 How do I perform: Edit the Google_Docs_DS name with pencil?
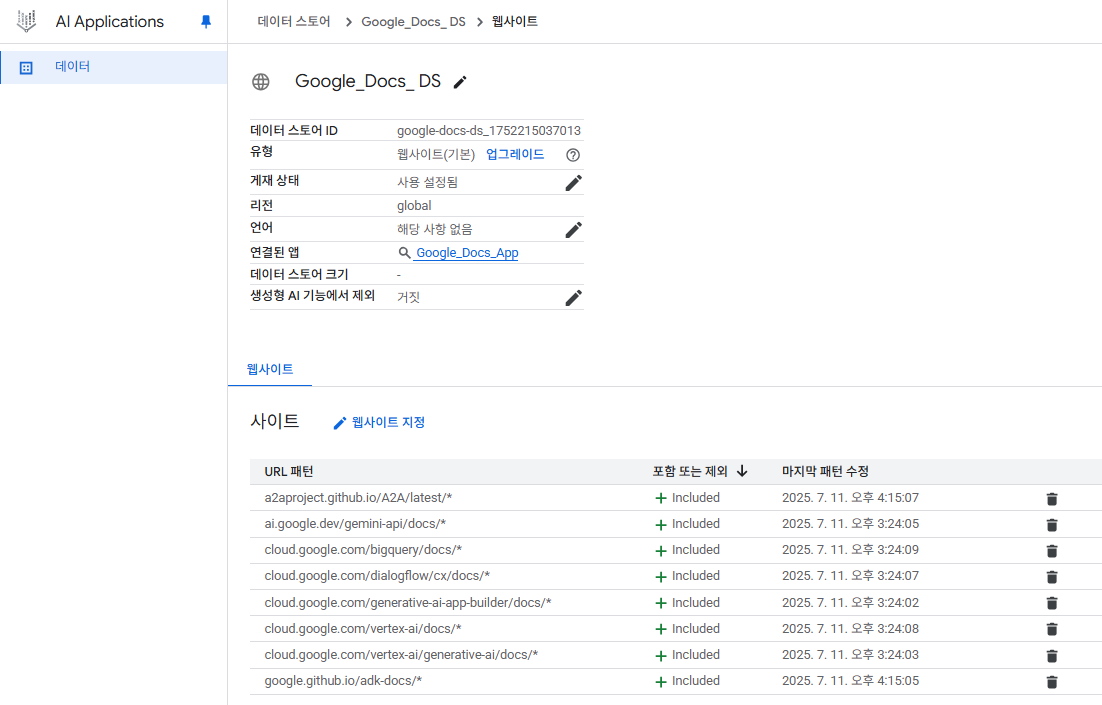click(x=460, y=82)
